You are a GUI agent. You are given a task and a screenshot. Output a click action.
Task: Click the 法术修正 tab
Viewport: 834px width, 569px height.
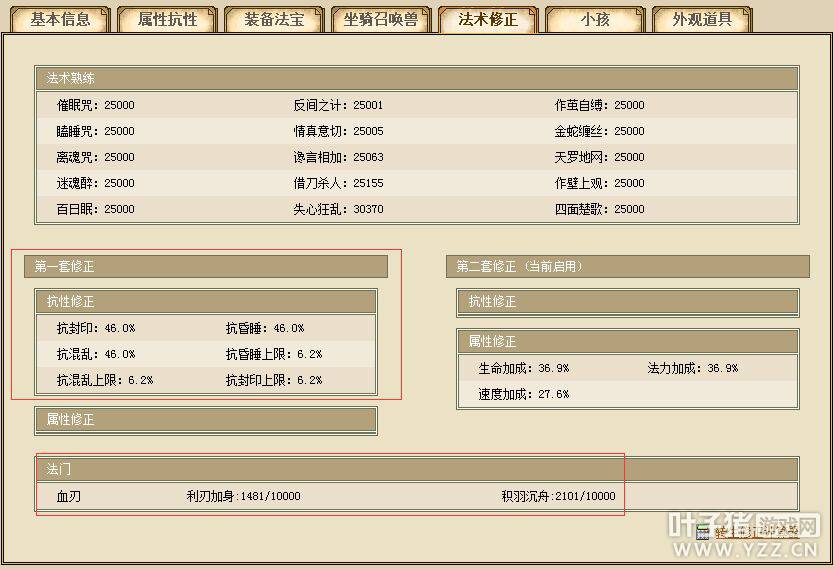[487, 19]
